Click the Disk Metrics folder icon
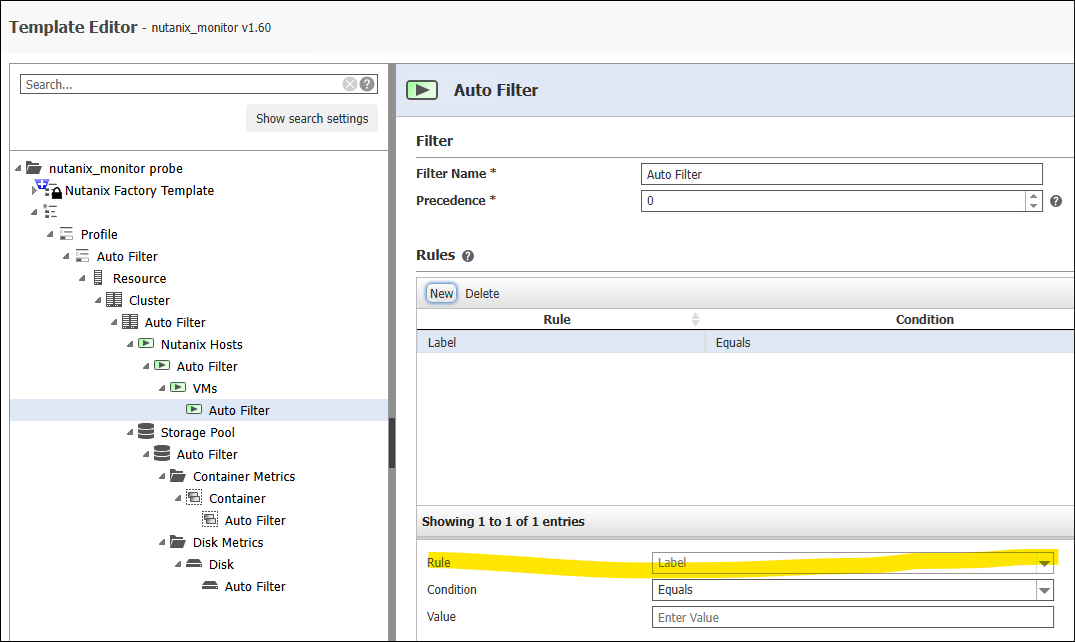This screenshot has width=1075, height=642. click(x=178, y=542)
